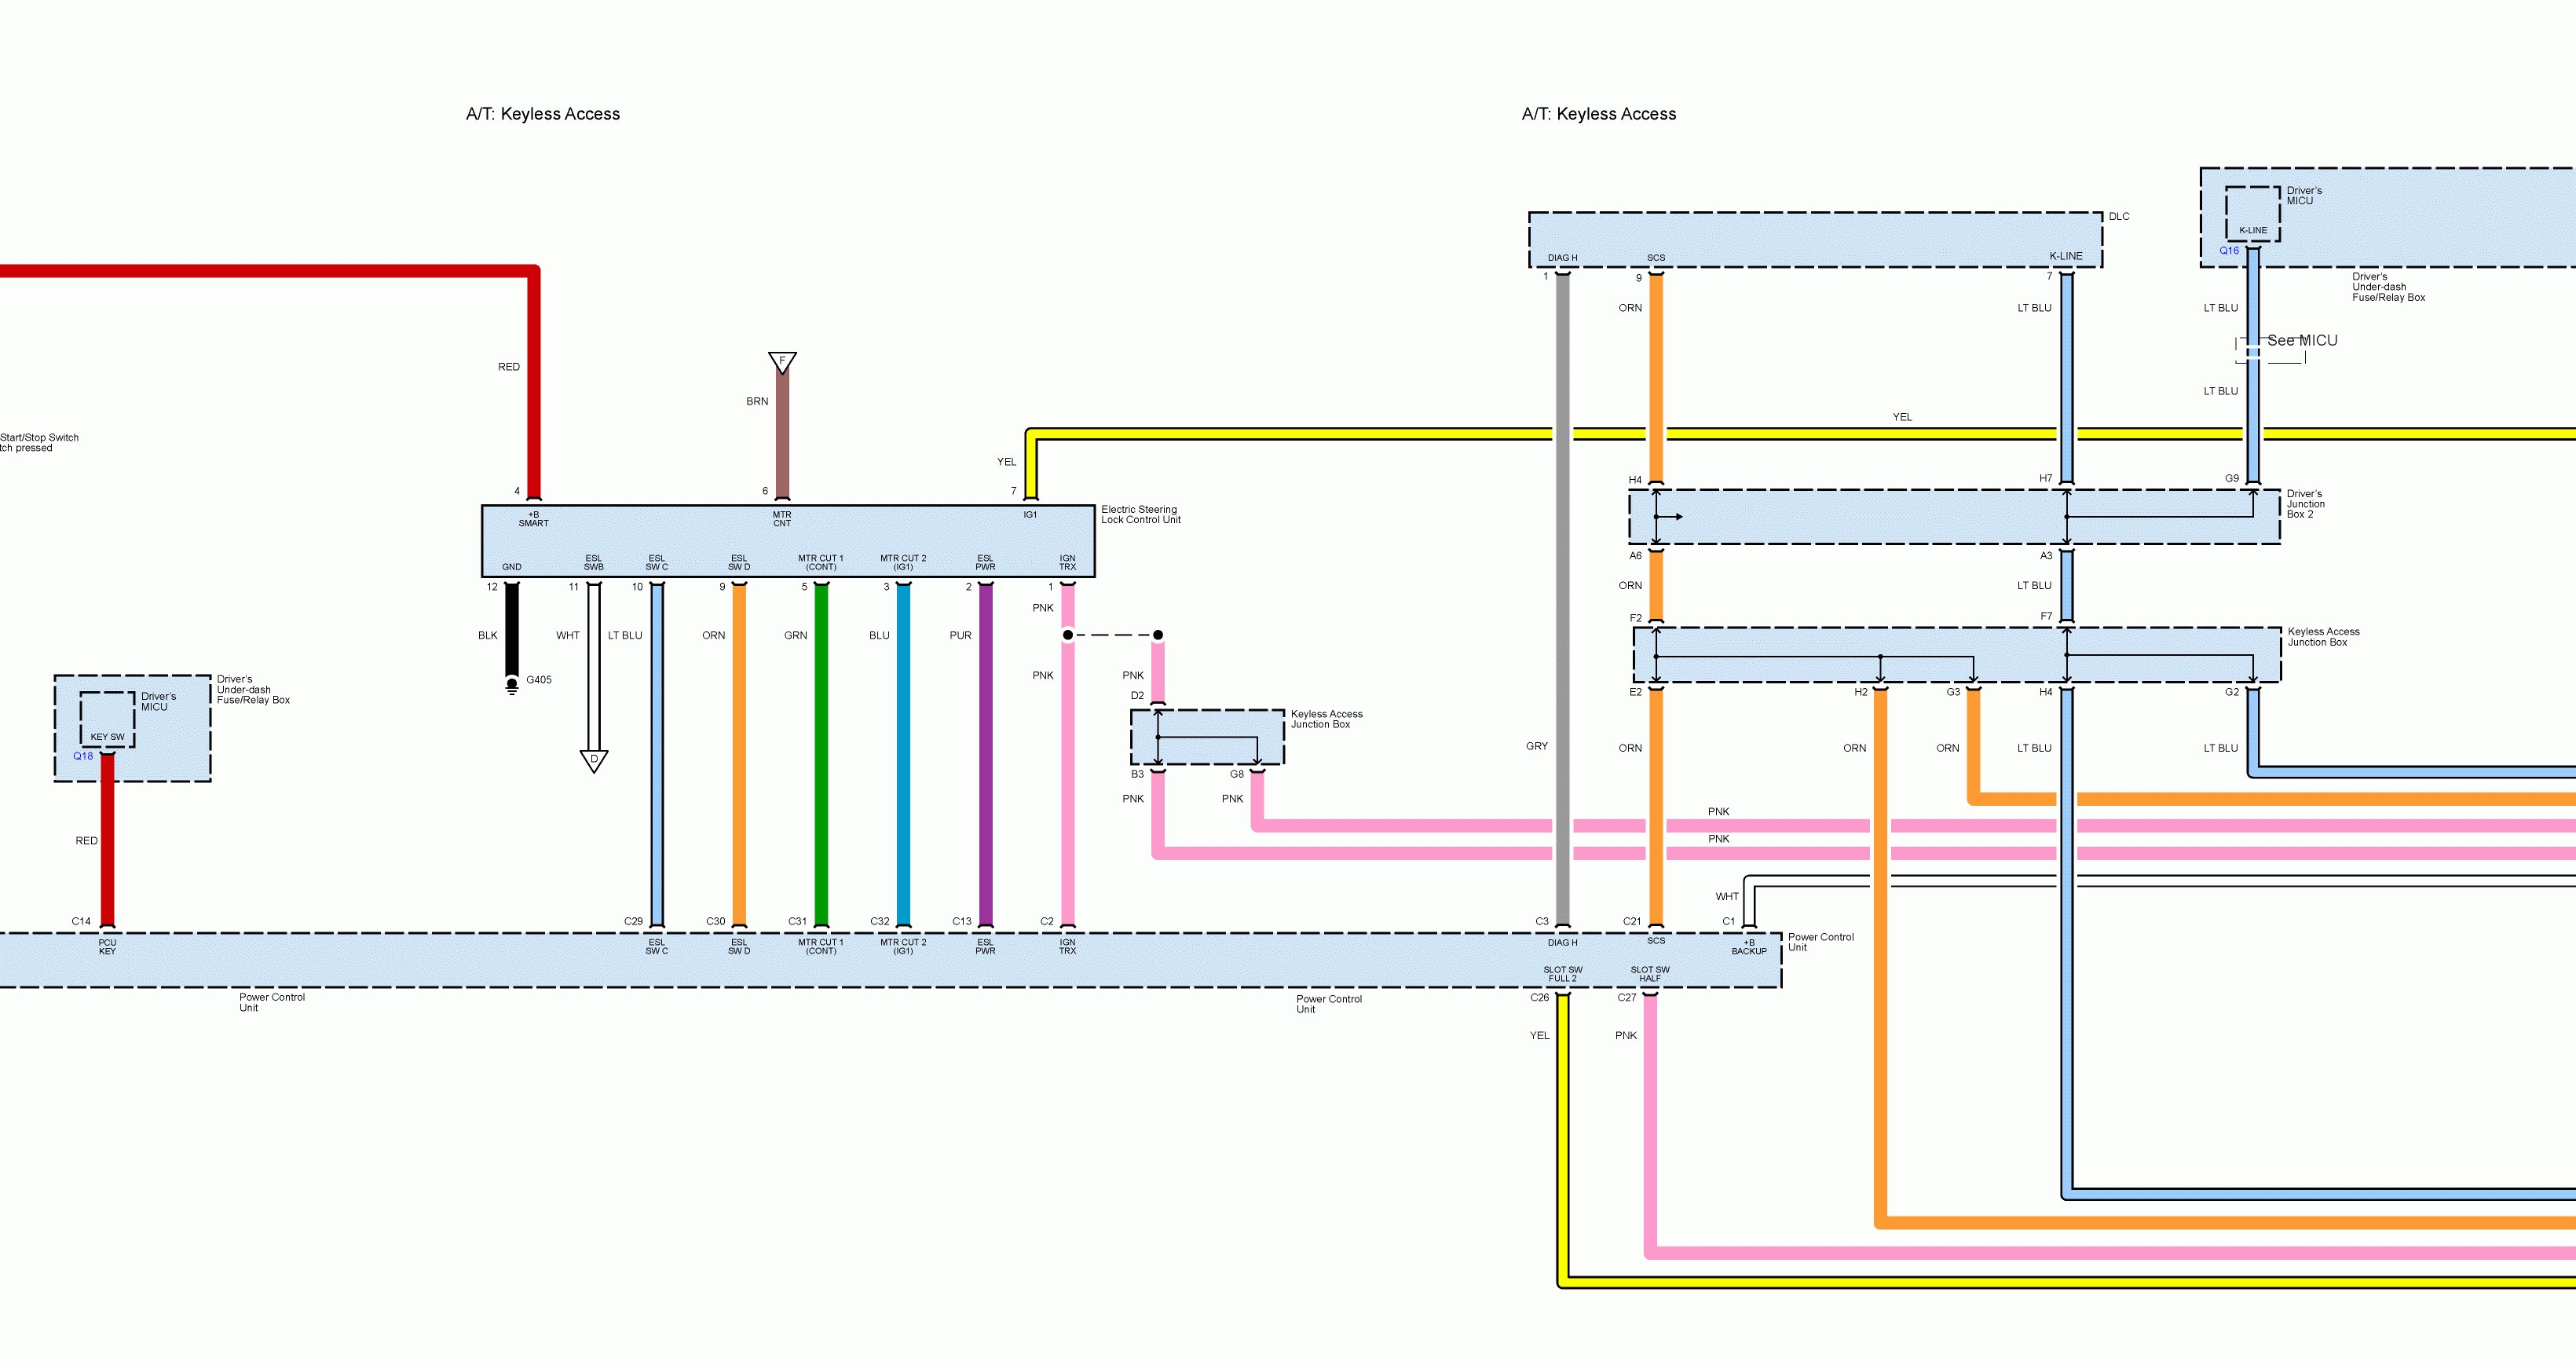Select the purple PUR wire
Image resolution: width=2576 pixels, height=1369 pixels.
(985, 750)
